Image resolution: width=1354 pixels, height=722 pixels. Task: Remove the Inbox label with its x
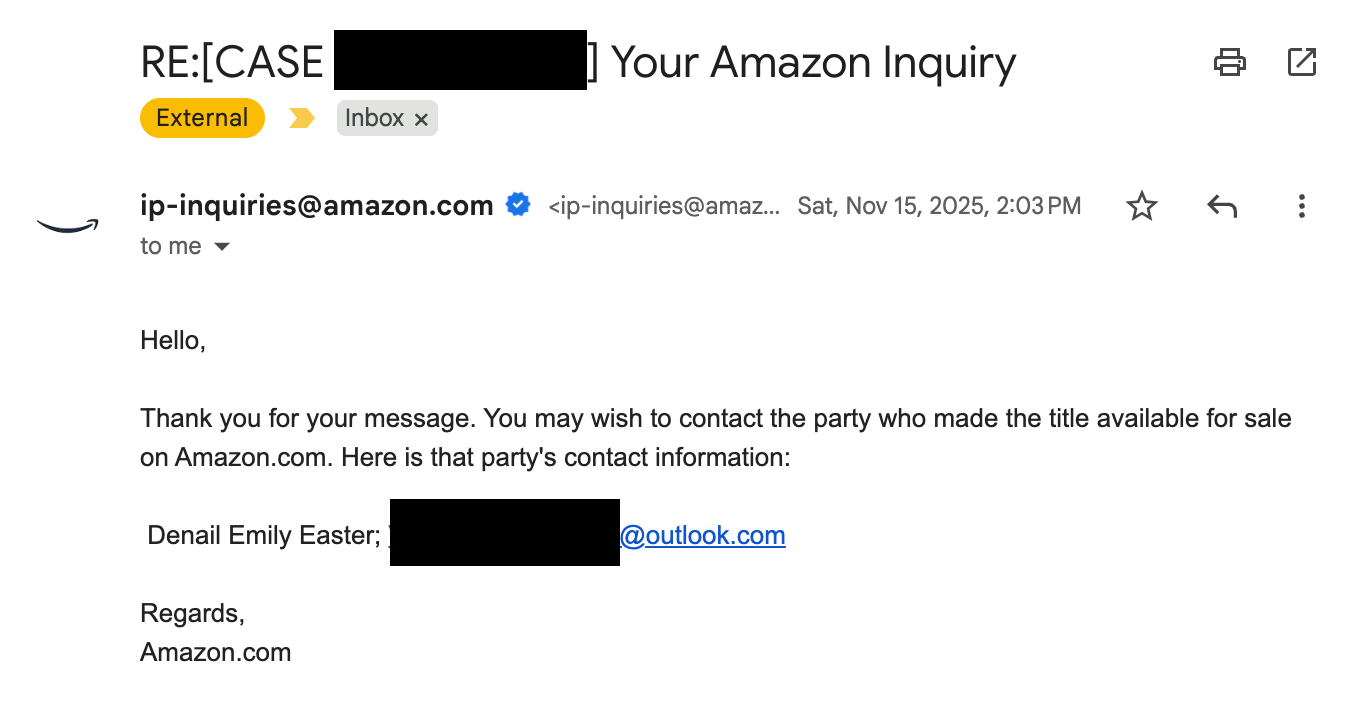tap(421, 120)
